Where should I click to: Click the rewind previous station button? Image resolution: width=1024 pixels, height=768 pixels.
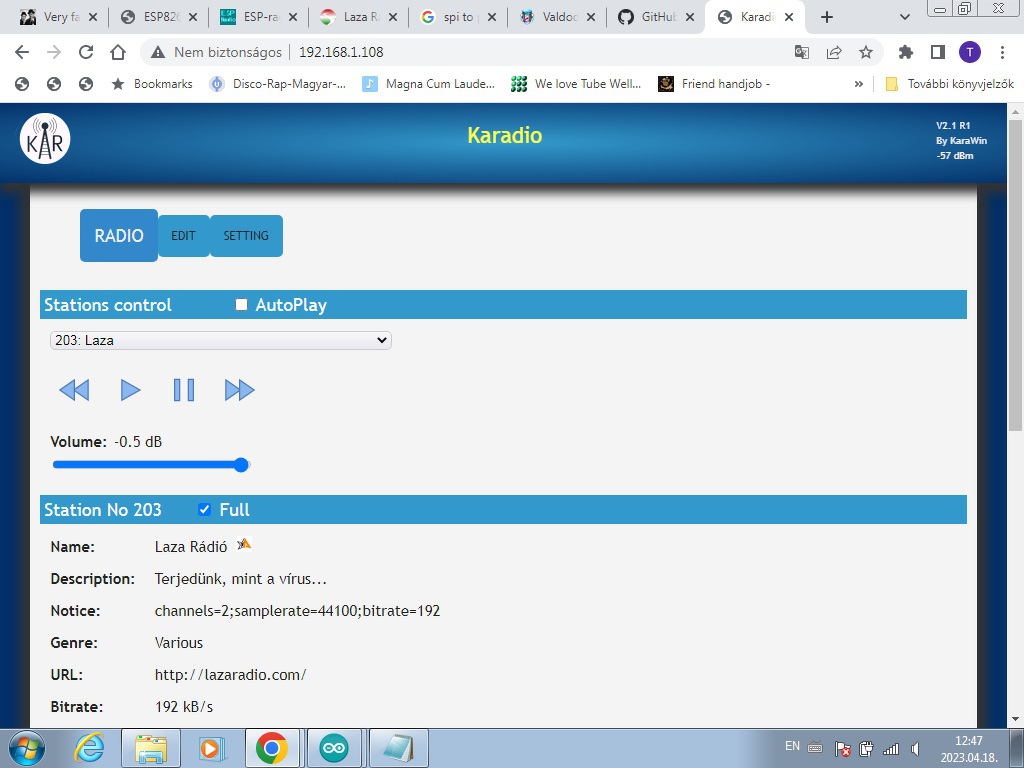click(74, 390)
